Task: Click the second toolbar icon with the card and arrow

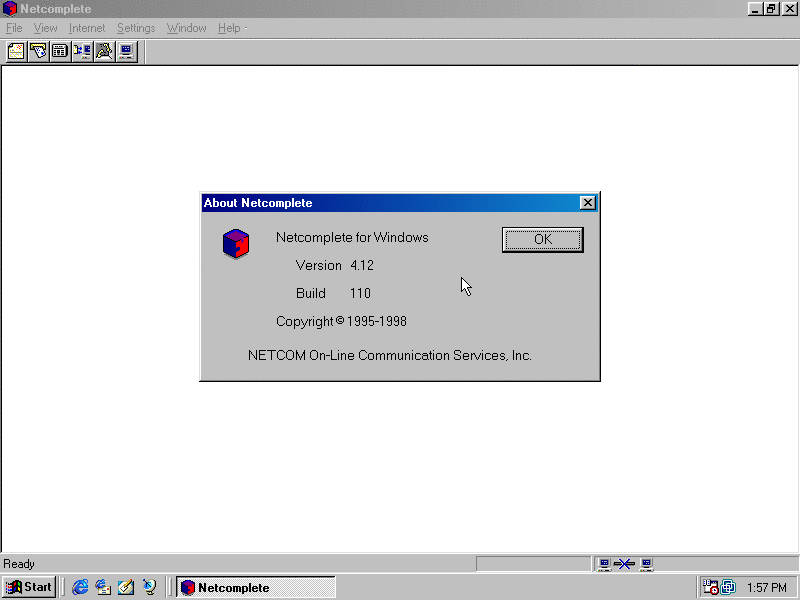Action: (x=38, y=51)
